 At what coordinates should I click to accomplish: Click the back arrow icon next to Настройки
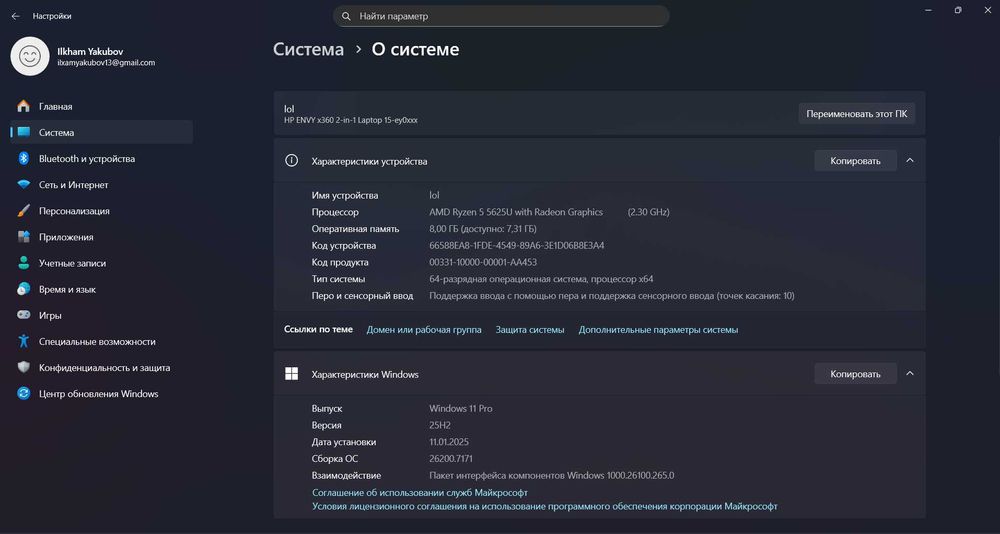(x=16, y=16)
